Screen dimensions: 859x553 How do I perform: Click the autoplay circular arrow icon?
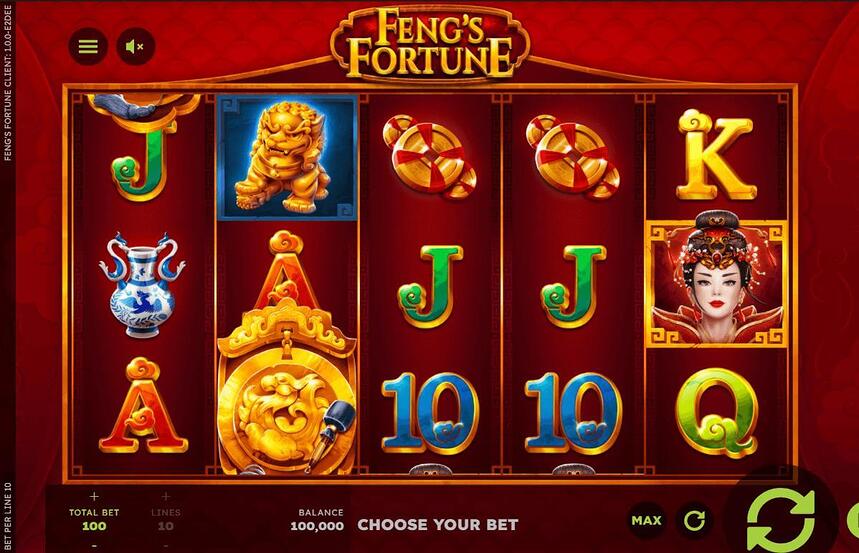point(694,520)
